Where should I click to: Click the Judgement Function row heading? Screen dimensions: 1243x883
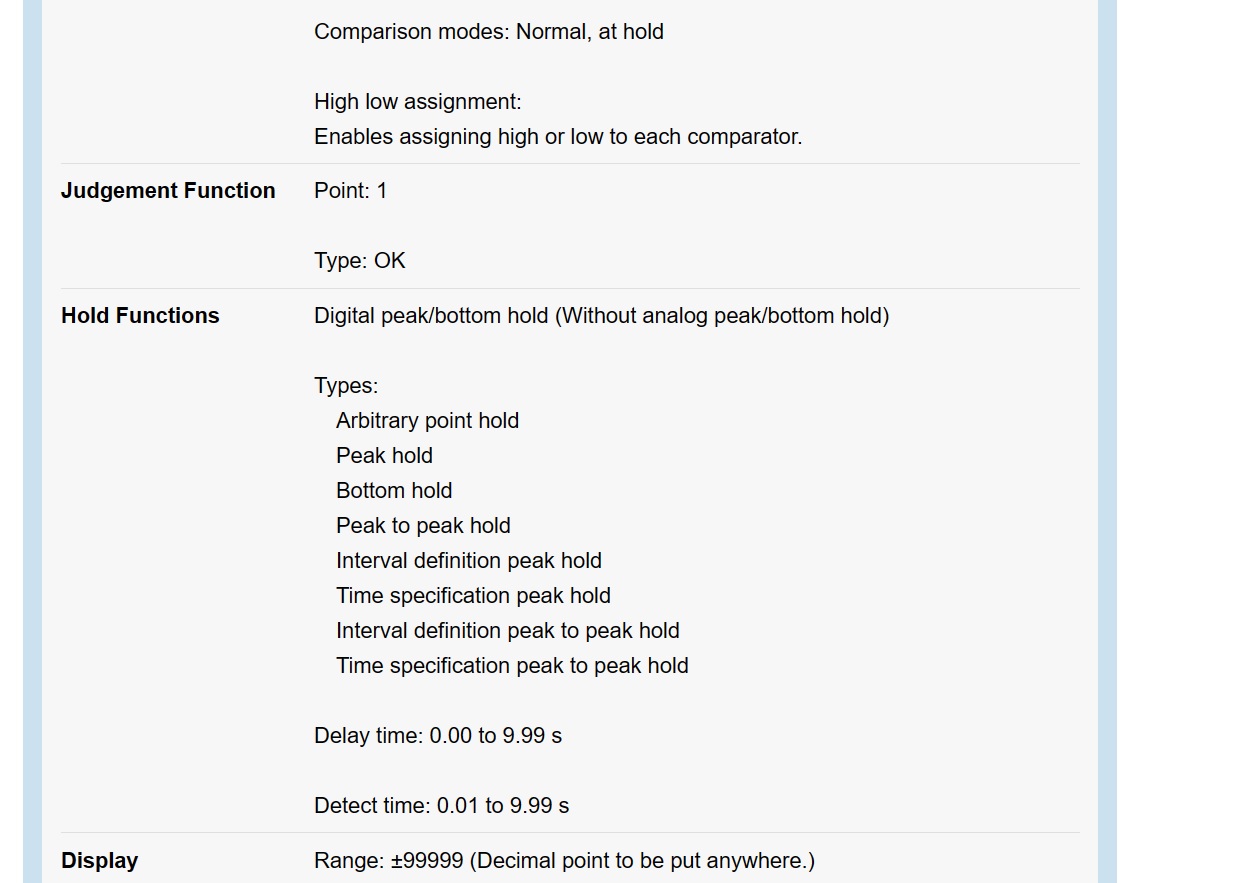168,191
